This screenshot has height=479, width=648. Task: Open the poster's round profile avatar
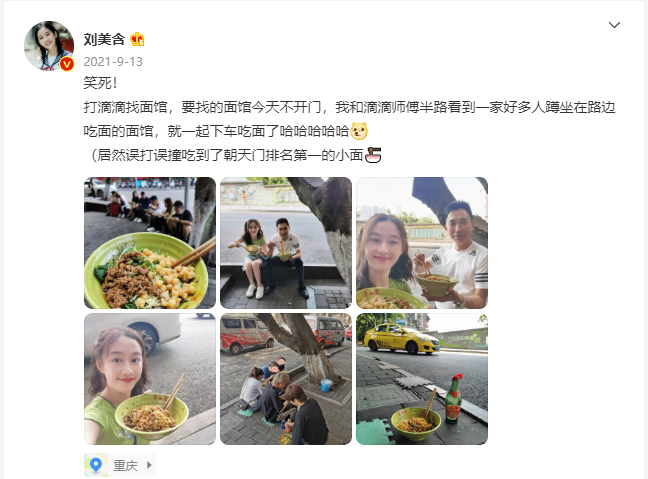point(49,45)
